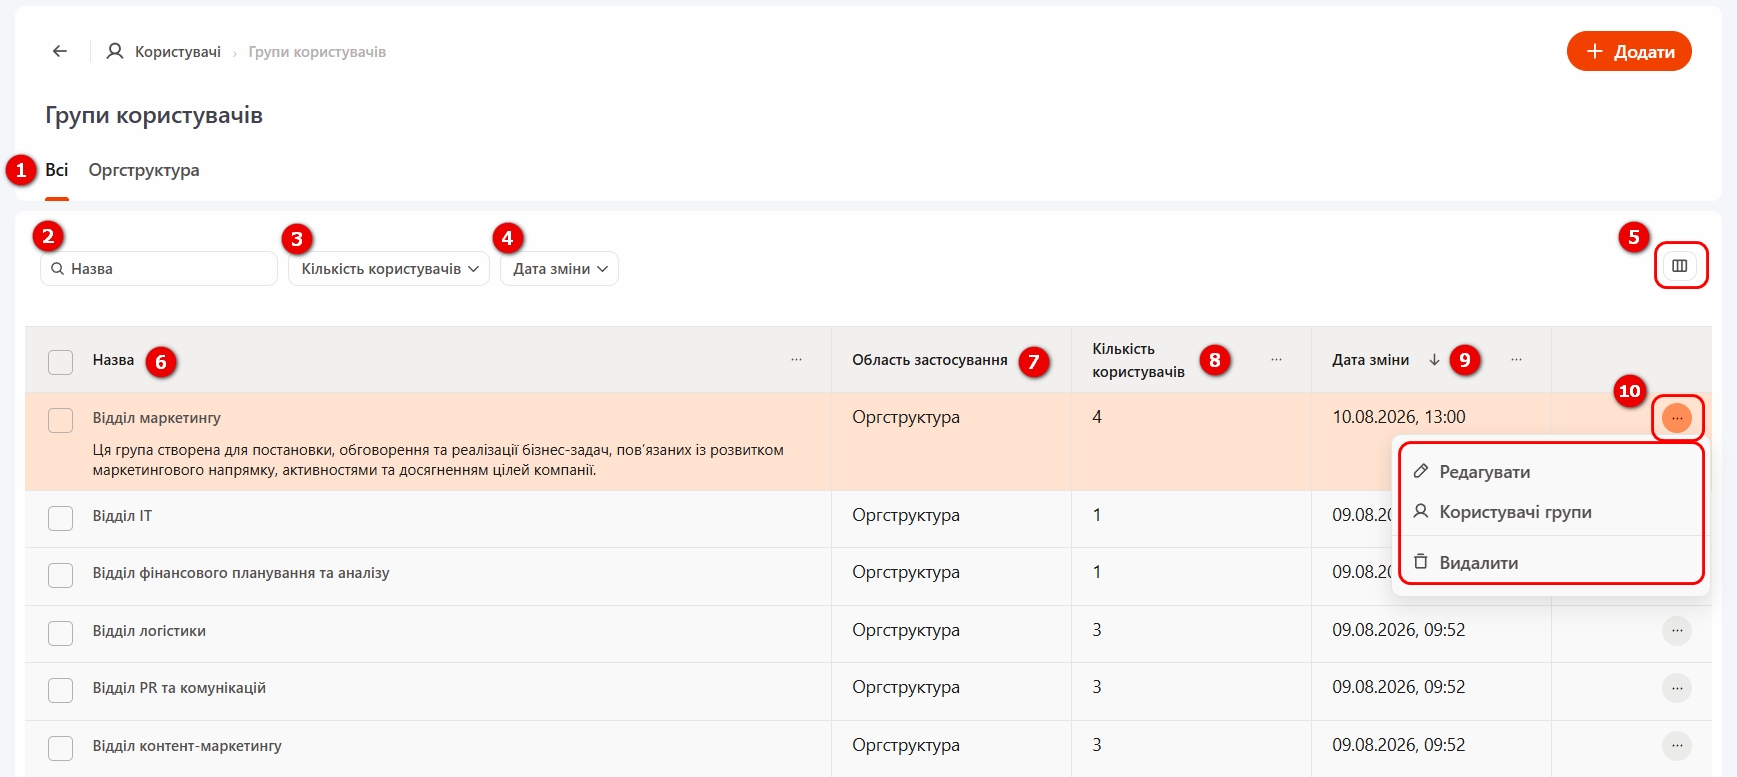Click actions button for Відділ маркетингу row
The height and width of the screenshot is (777, 1737).
[x=1677, y=418]
